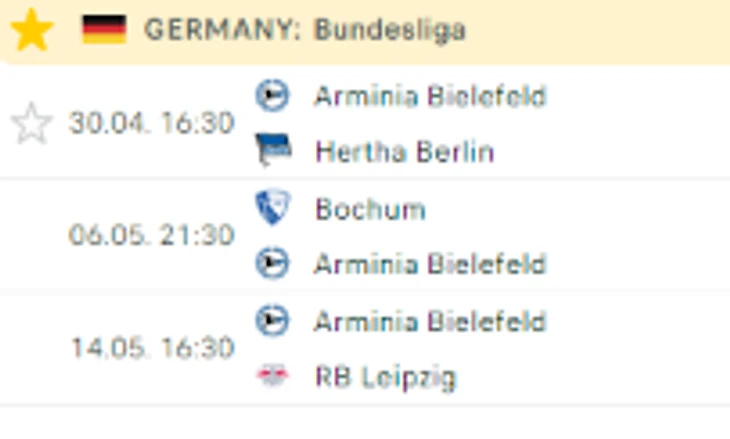730x439 pixels.
Task: Favorite the Arminia Bielefeld vs Hertha Berlin match
Action: [31, 124]
